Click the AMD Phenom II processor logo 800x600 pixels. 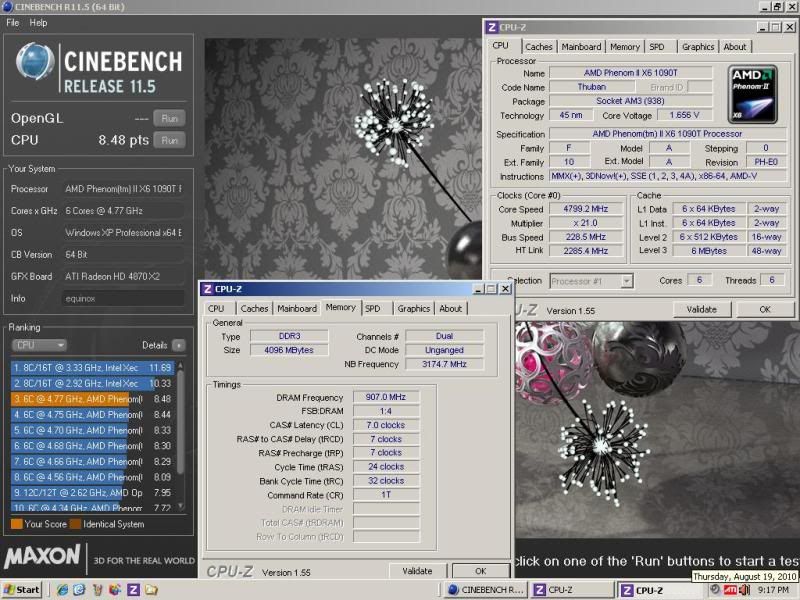coord(753,94)
